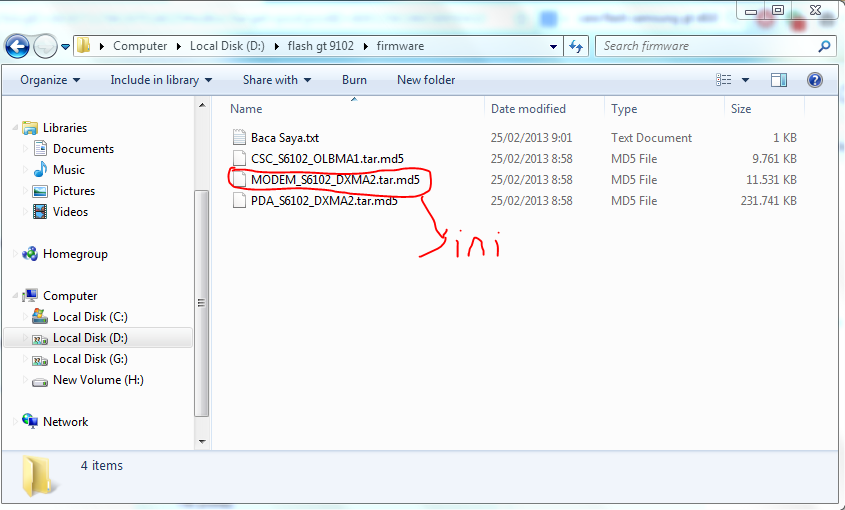This screenshot has height=510, width=845.
Task: Go back with the blue Back arrow
Action: click(17, 46)
